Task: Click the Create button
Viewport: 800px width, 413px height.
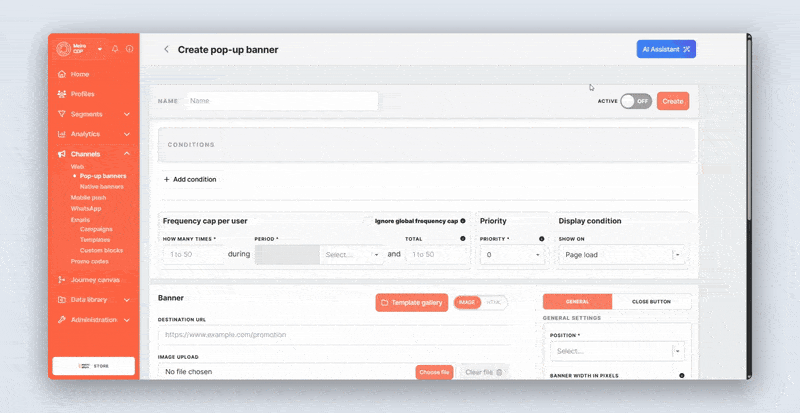Action: [673, 101]
